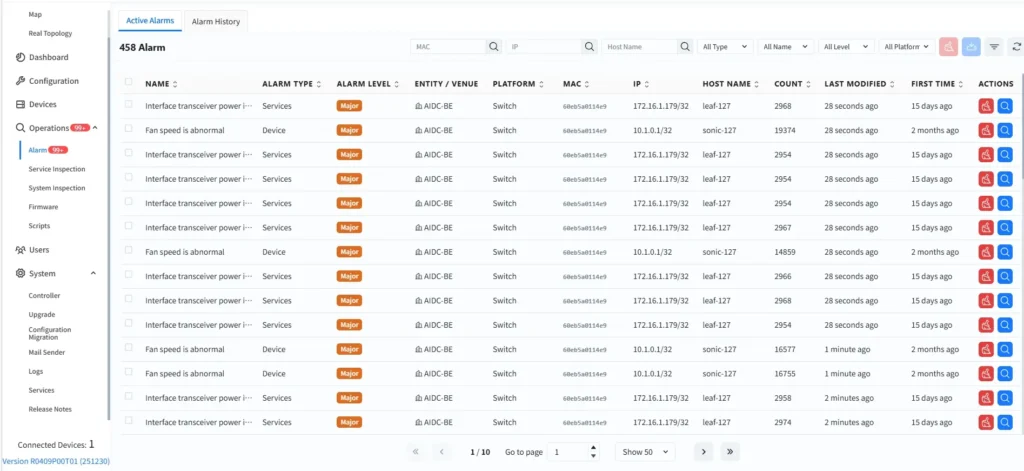Select the checkbox for the first Fan speed row
Screen dimensions: 1024x471
[x=128, y=130]
